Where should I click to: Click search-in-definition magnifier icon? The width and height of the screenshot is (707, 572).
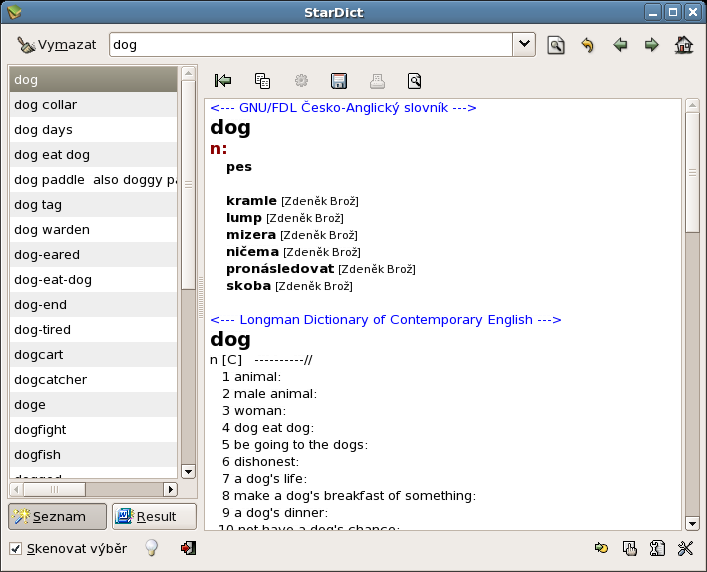pos(414,81)
